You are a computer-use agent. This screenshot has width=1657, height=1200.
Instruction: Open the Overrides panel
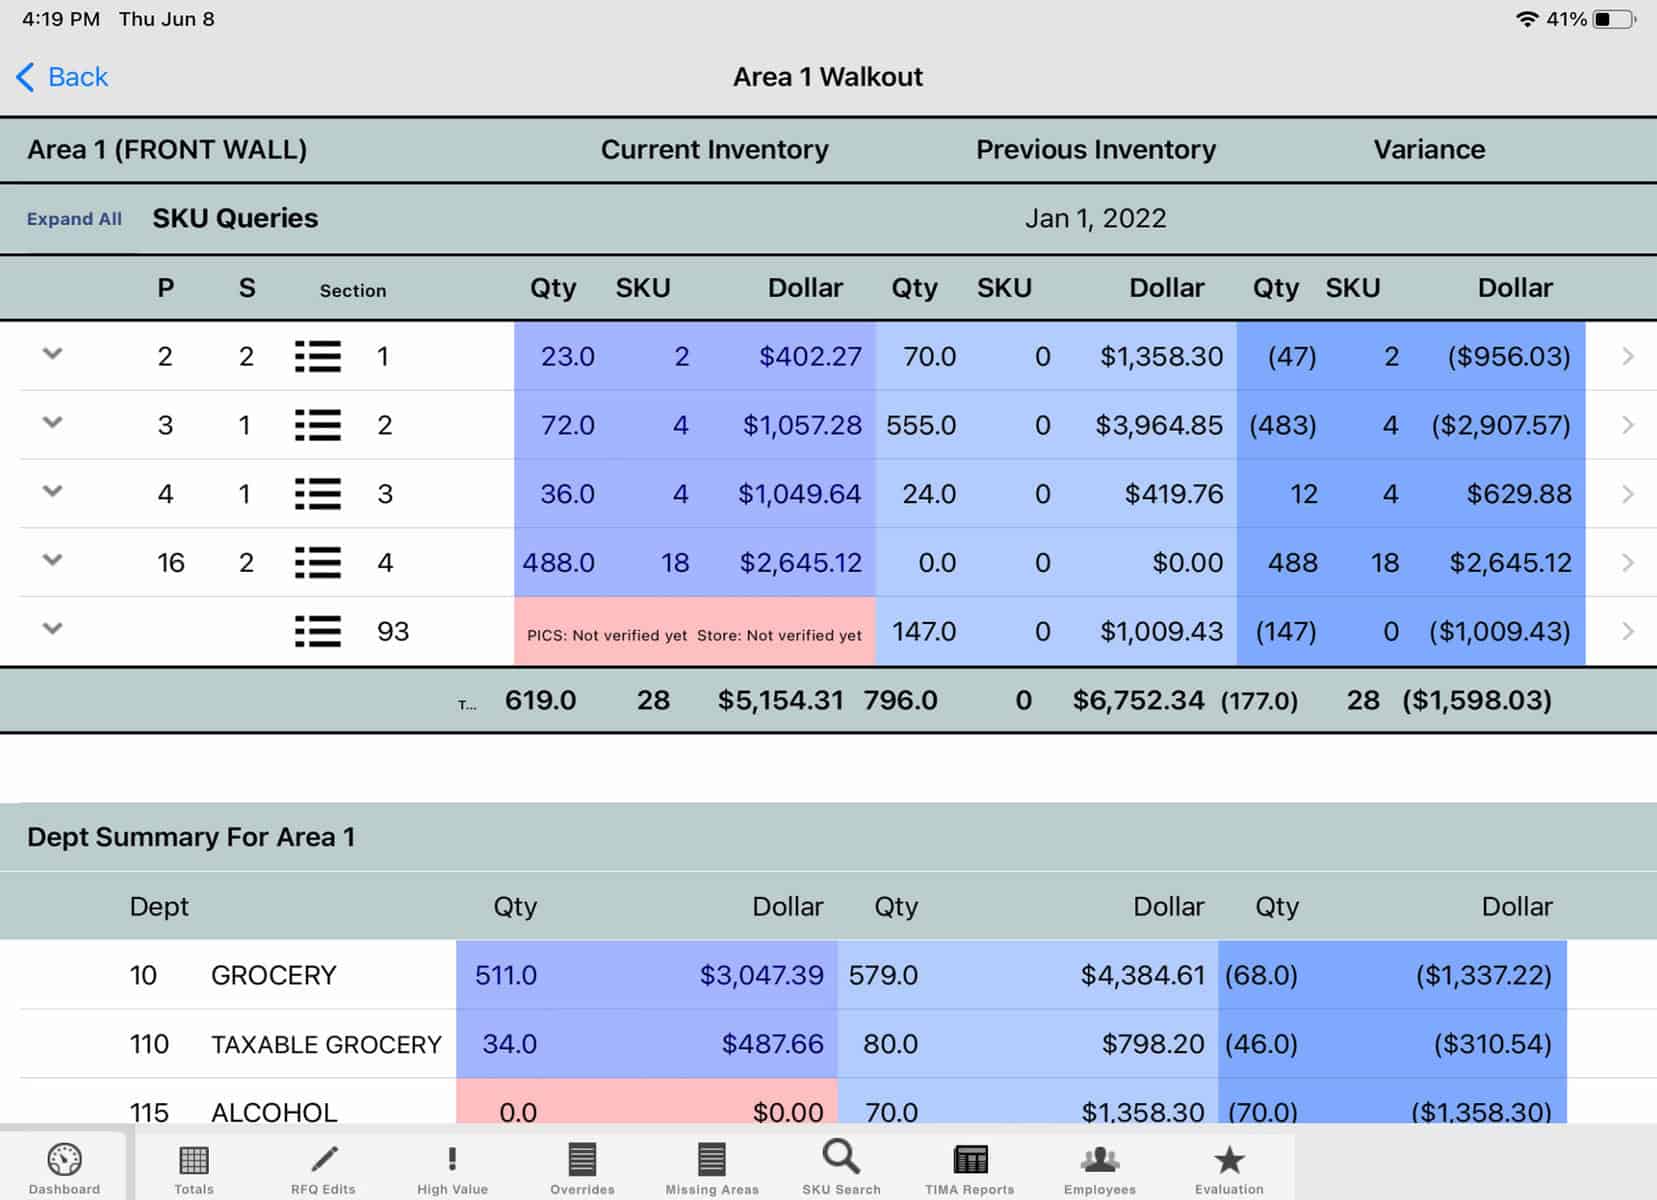(x=581, y=1165)
